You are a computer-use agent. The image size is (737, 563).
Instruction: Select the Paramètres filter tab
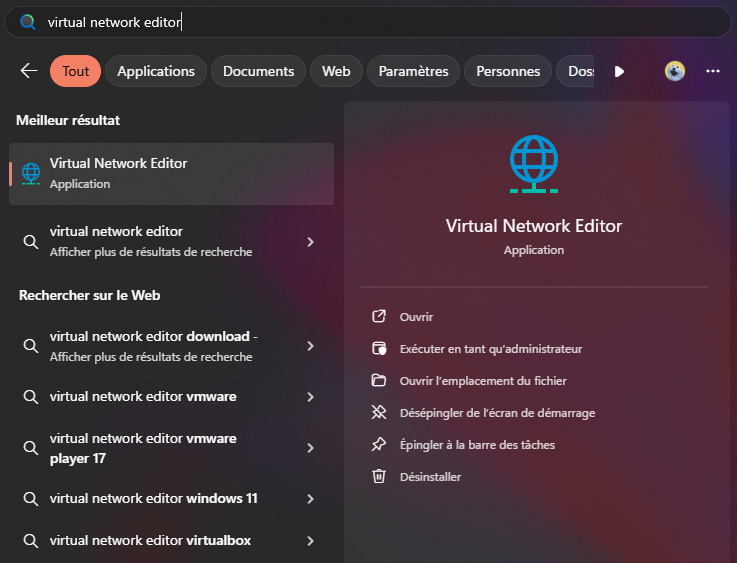pyautogui.click(x=413, y=71)
